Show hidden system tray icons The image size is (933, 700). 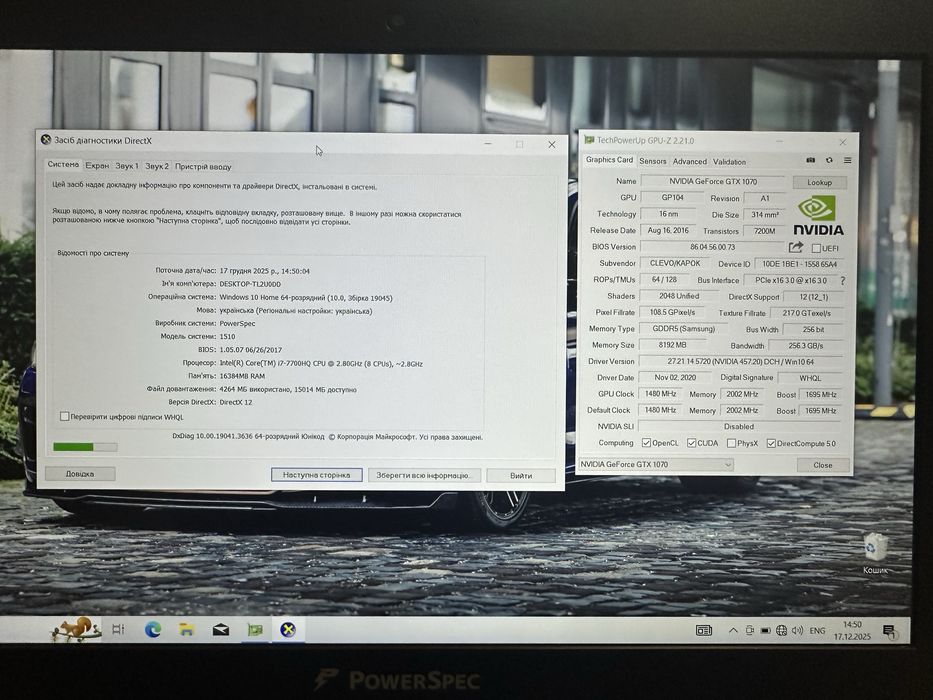click(x=733, y=630)
